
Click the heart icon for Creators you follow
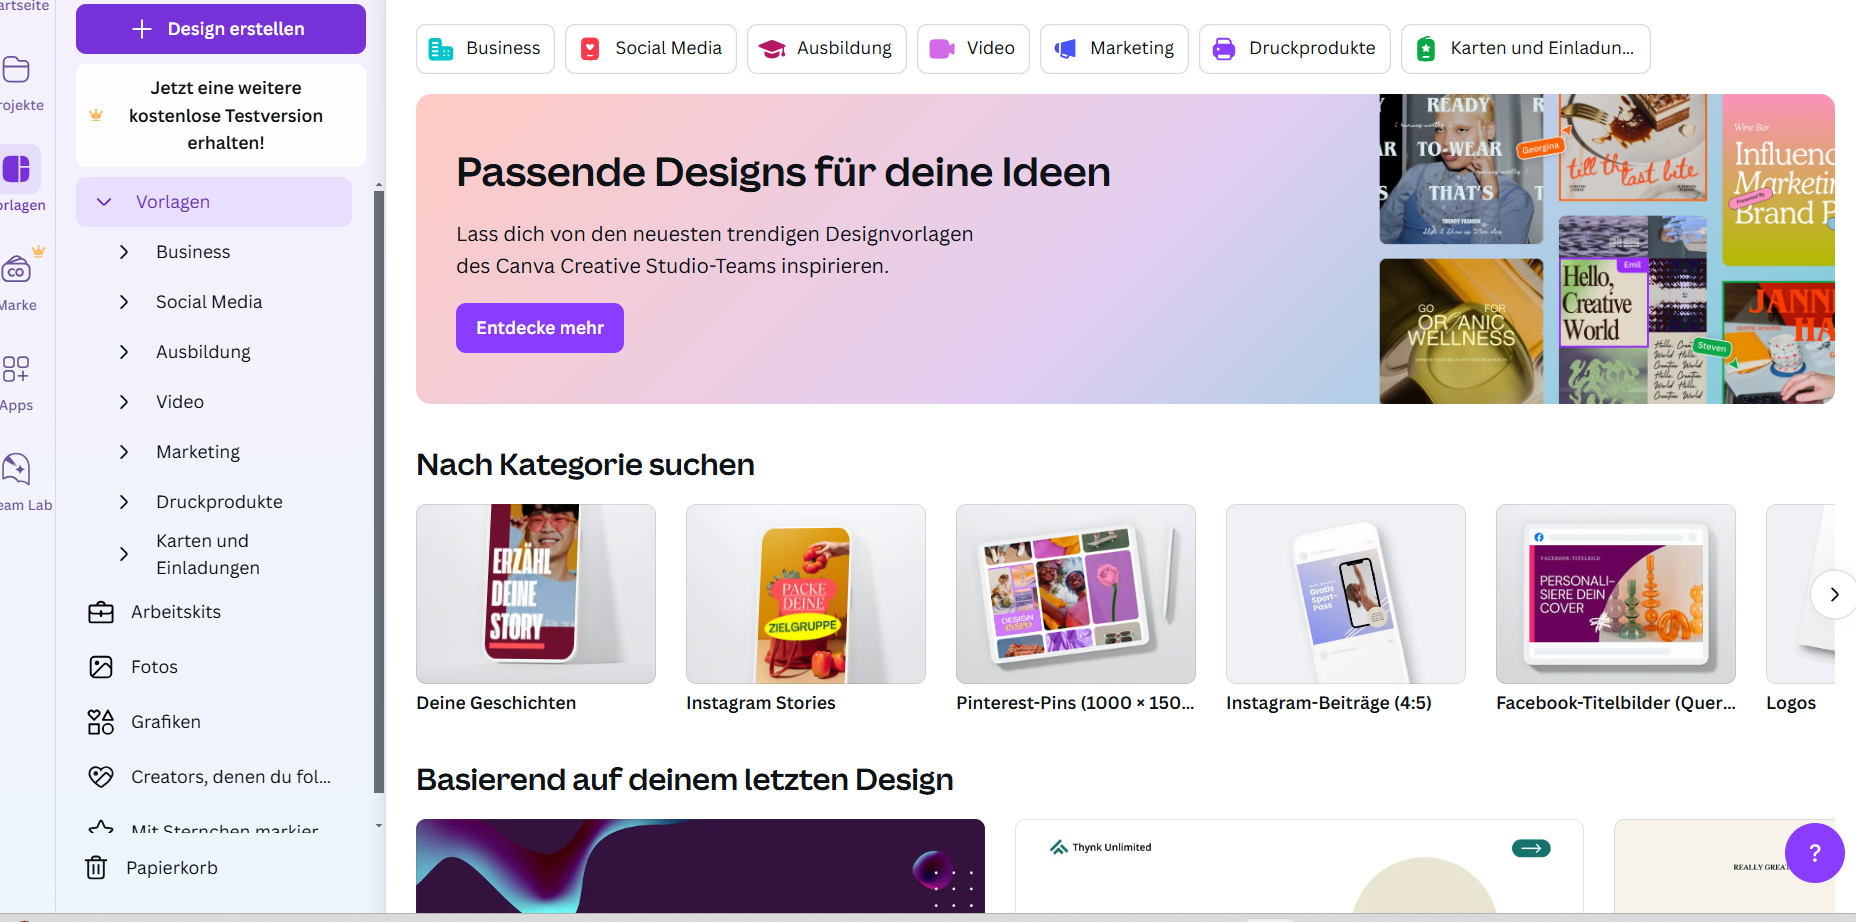point(101,777)
